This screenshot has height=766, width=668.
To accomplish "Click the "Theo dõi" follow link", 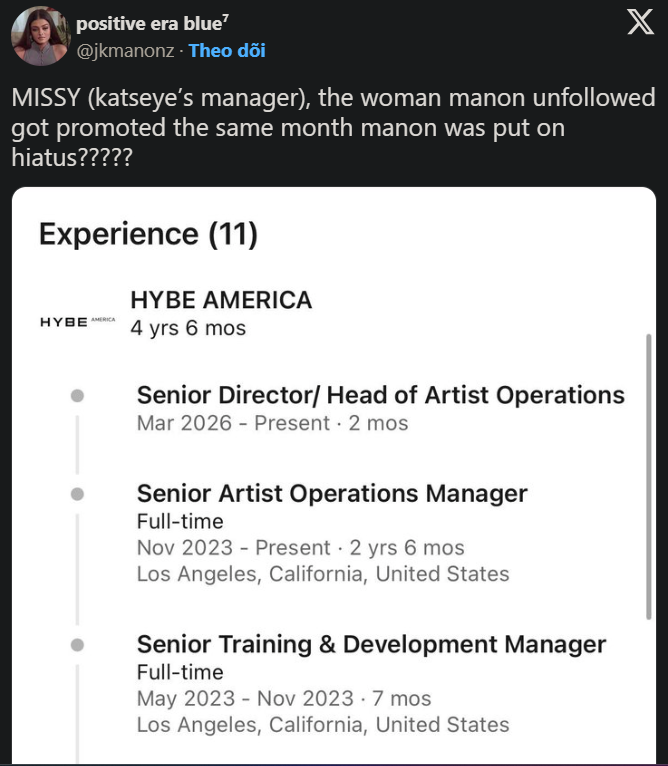I will click(227, 50).
